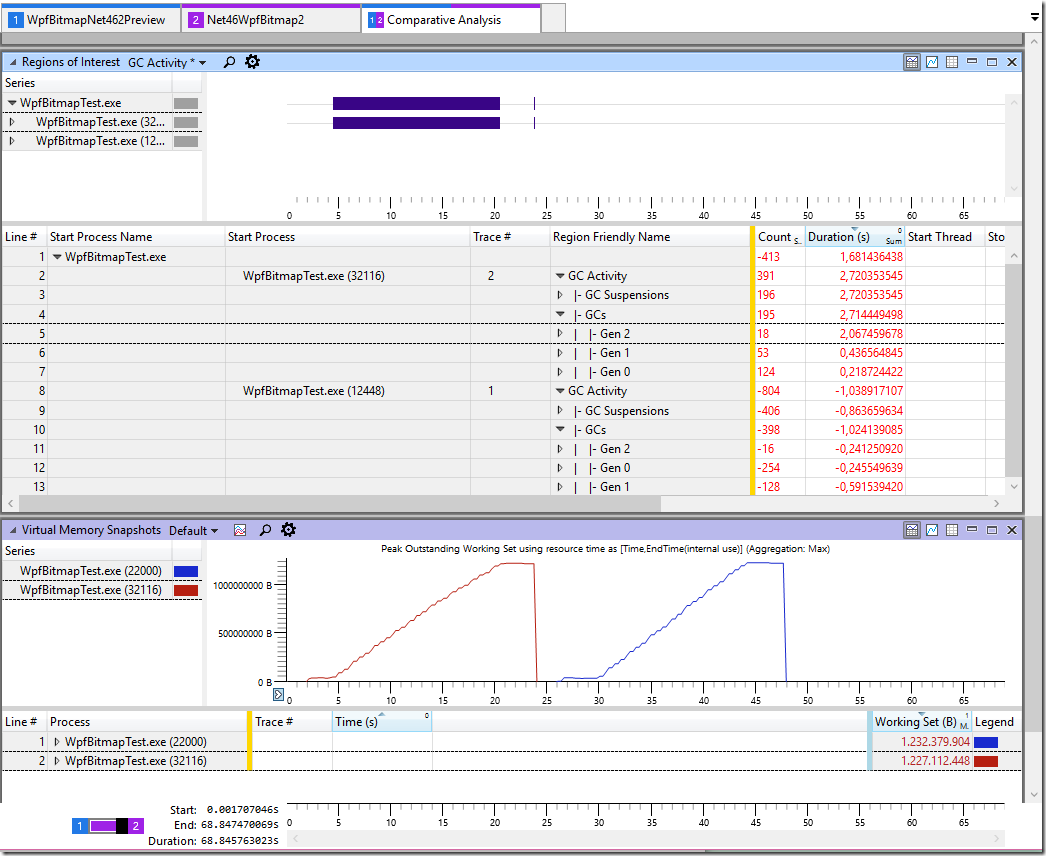This screenshot has height=856, width=1046.
Task: Open search in Regions of Interest panel
Action: [229, 62]
